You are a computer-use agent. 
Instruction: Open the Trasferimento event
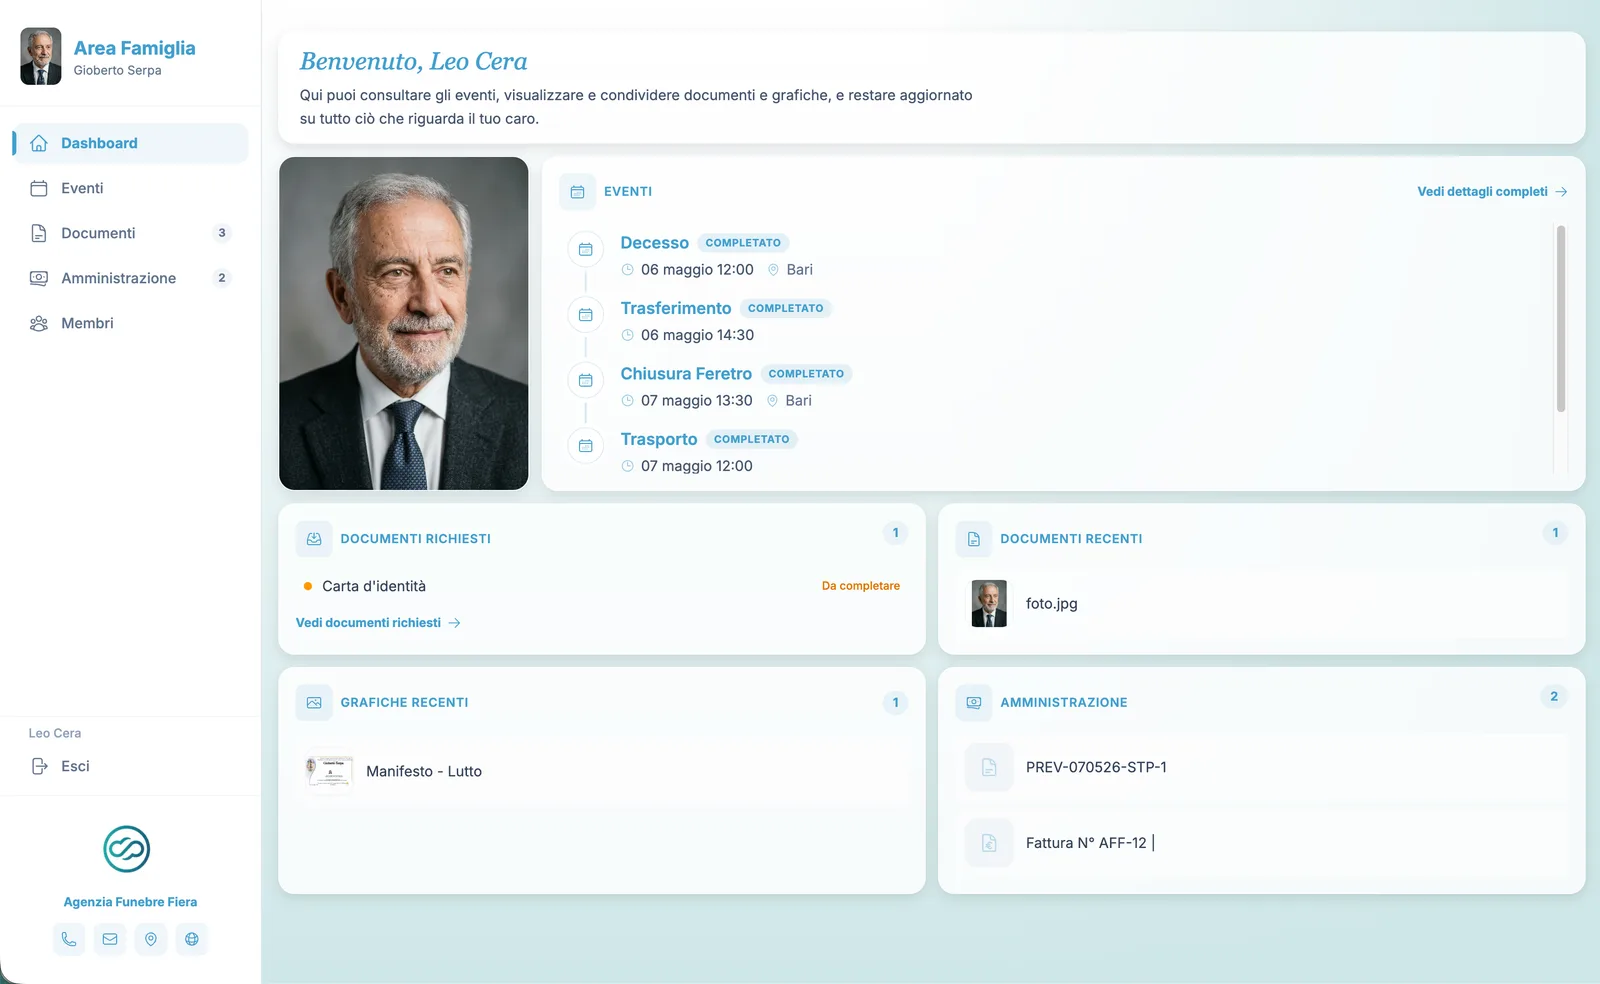[x=676, y=308]
